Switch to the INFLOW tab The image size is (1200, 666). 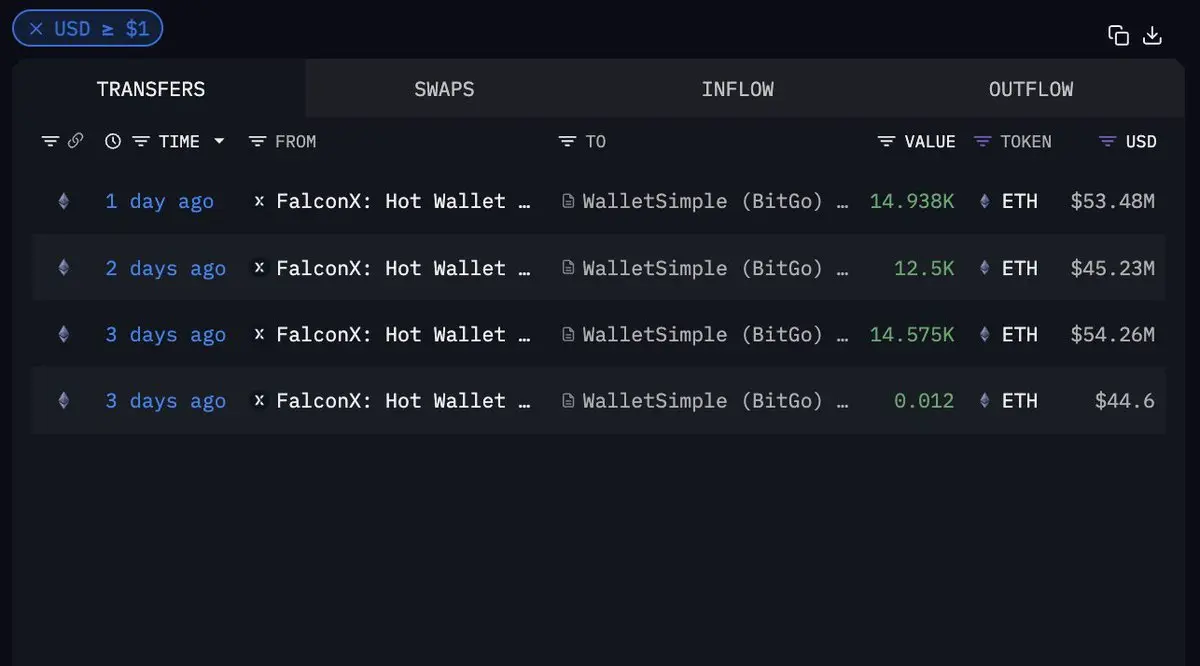tap(738, 89)
